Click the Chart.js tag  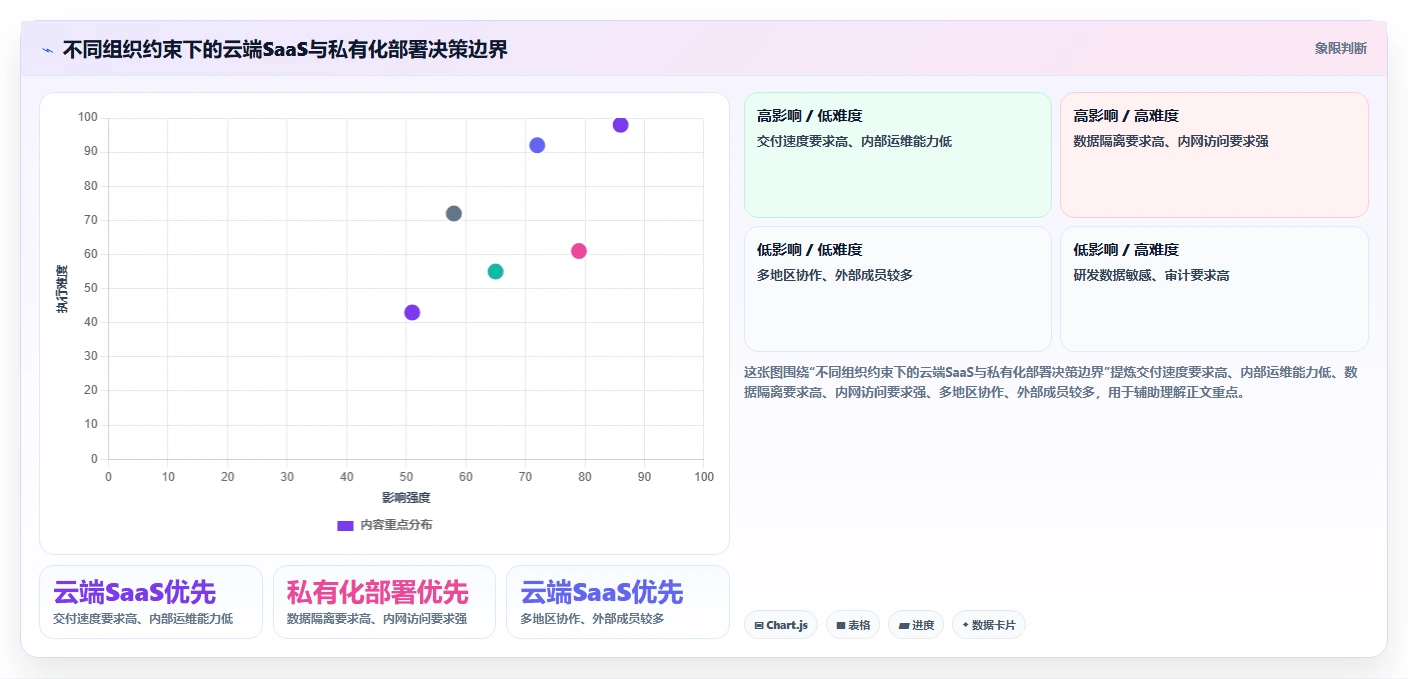coord(781,625)
